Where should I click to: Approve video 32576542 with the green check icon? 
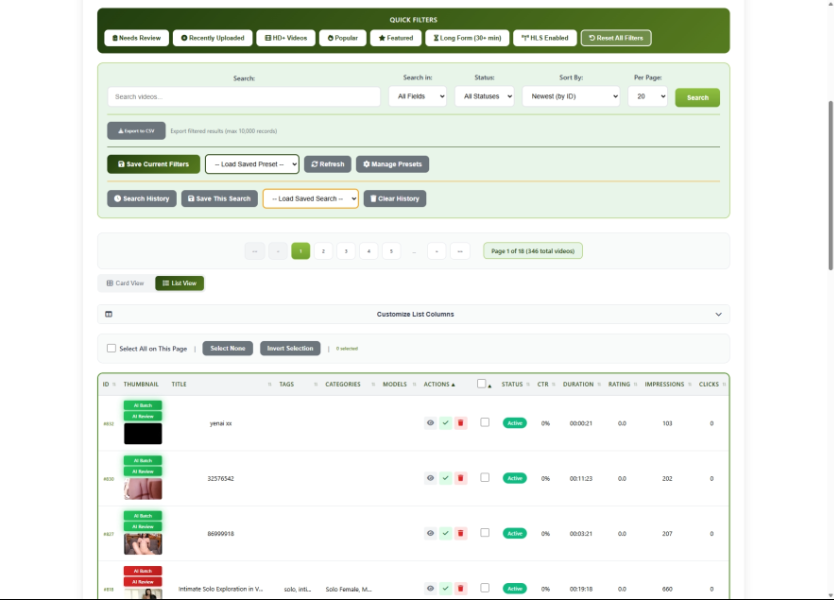(x=446, y=478)
